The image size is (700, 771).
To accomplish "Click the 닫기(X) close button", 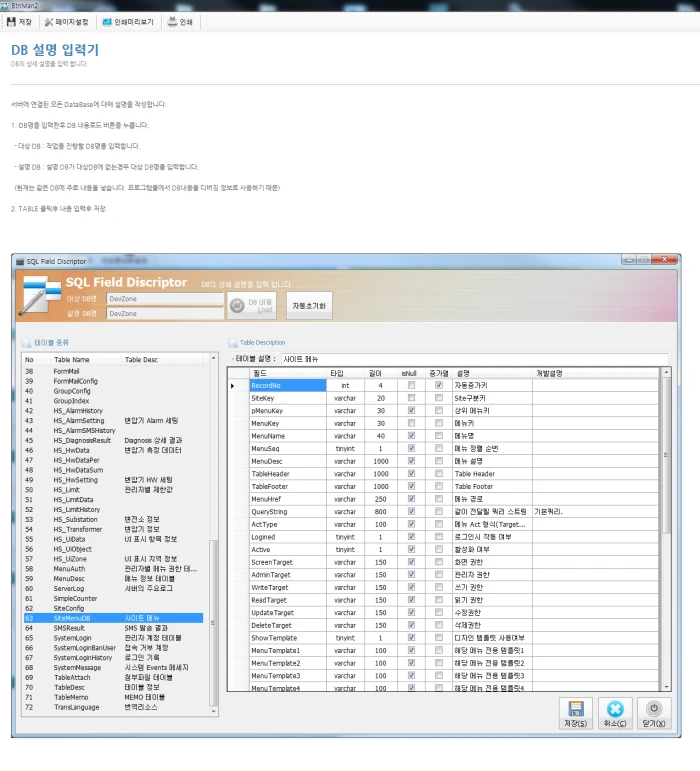I will (654, 713).
